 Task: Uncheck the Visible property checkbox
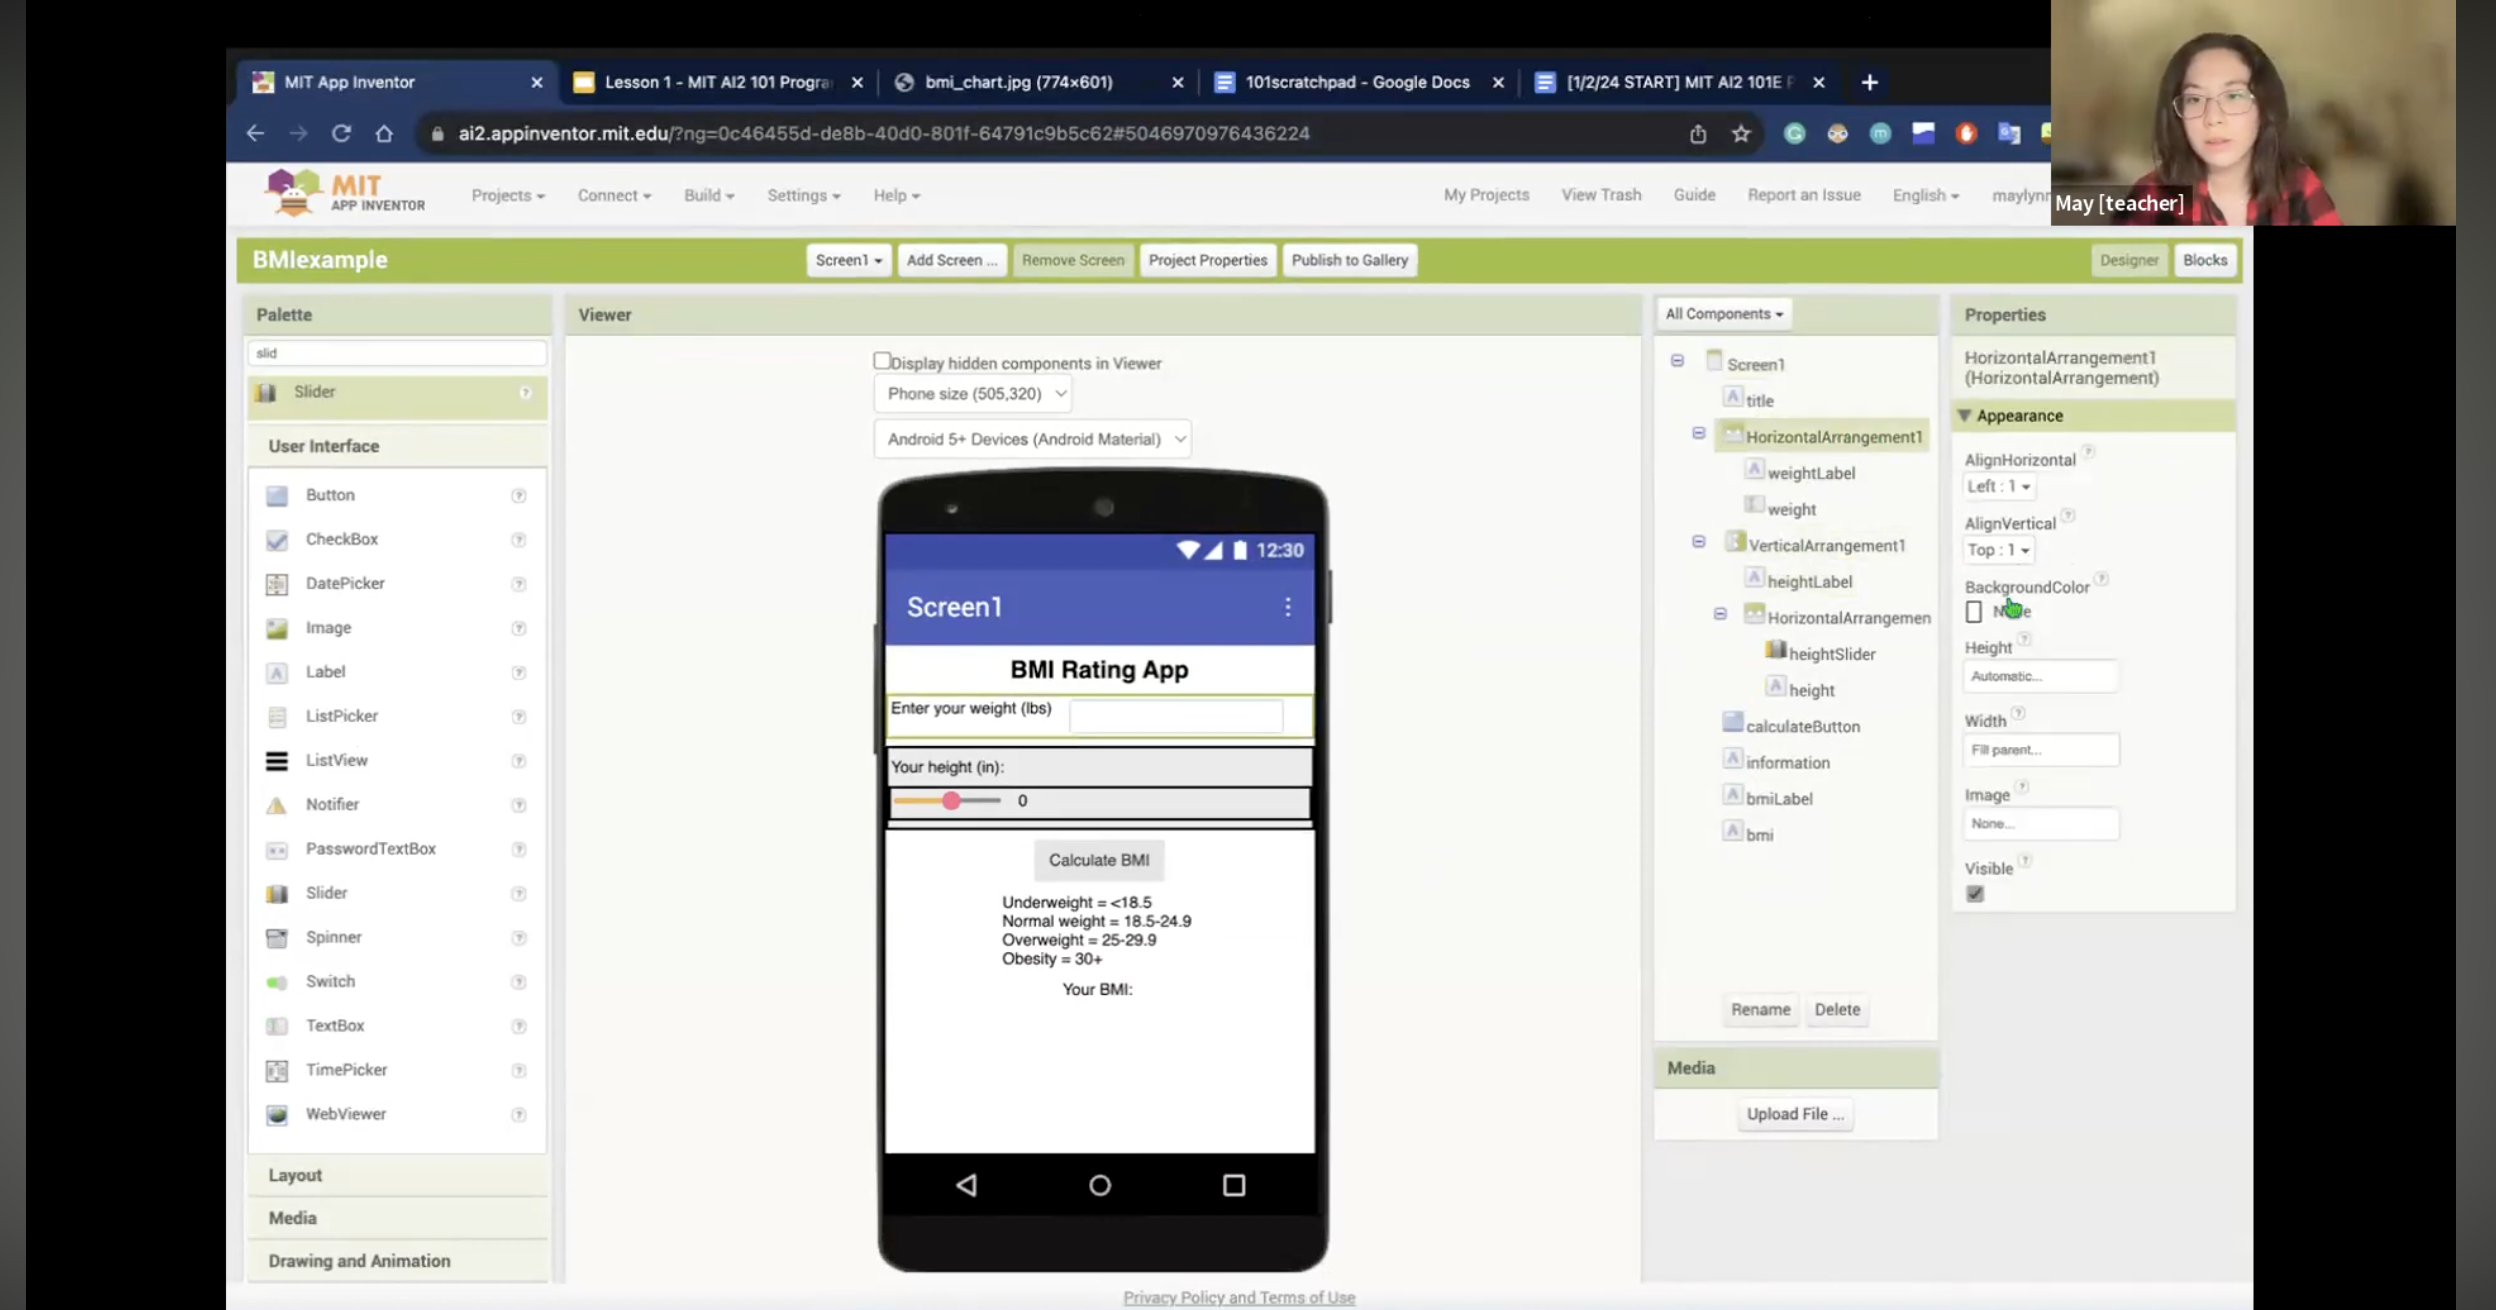click(x=1975, y=894)
